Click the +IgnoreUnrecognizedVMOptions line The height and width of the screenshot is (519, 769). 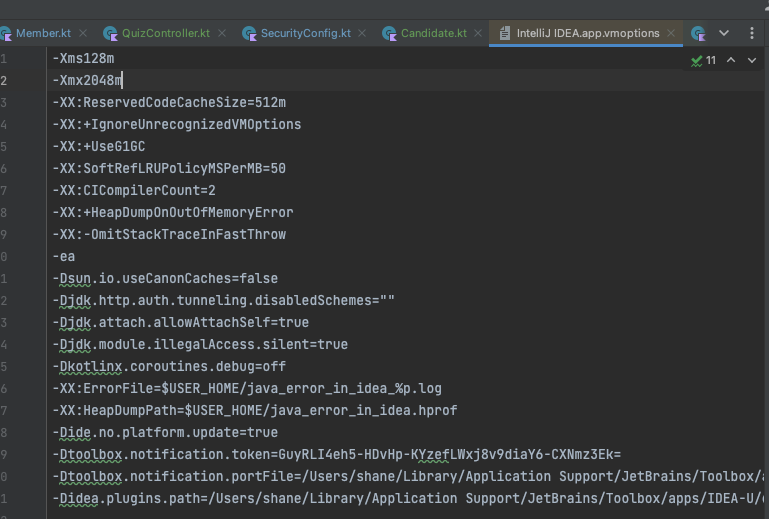click(x=177, y=125)
